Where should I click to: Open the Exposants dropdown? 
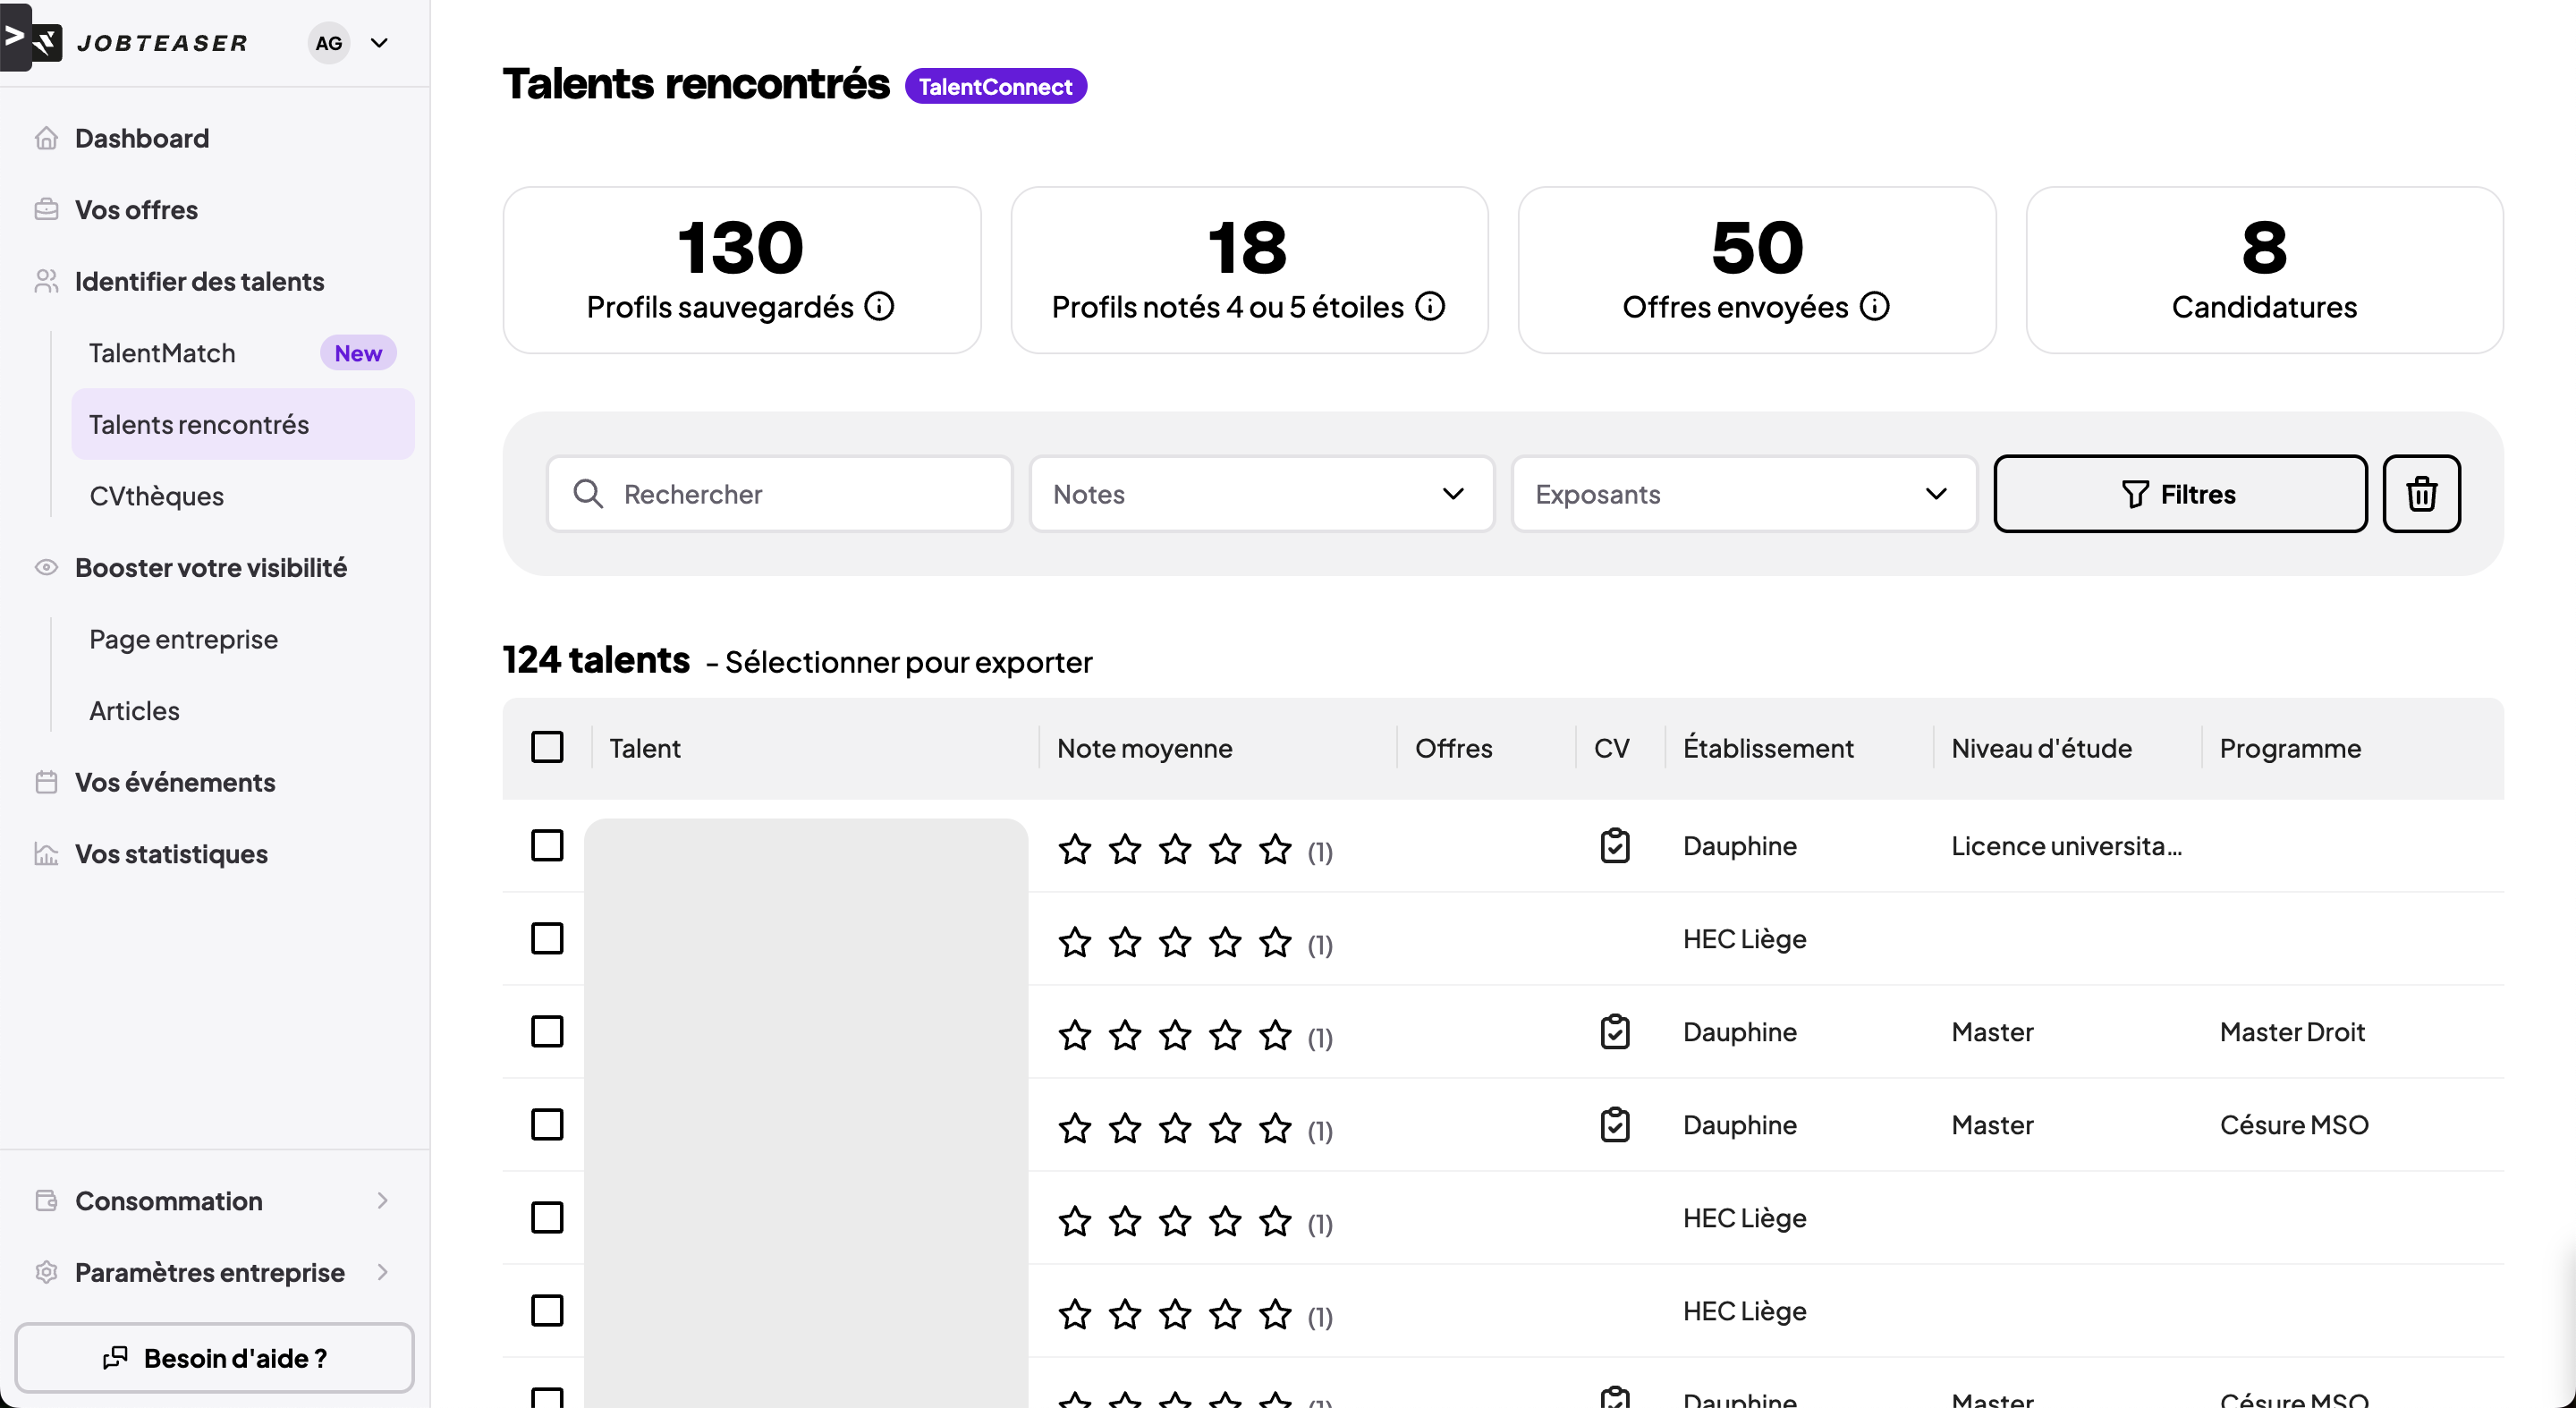pyautogui.click(x=1743, y=494)
